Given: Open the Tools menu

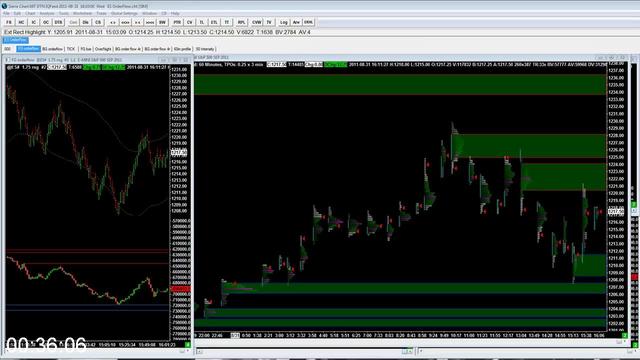Looking at the screenshot, I should pos(64,13).
